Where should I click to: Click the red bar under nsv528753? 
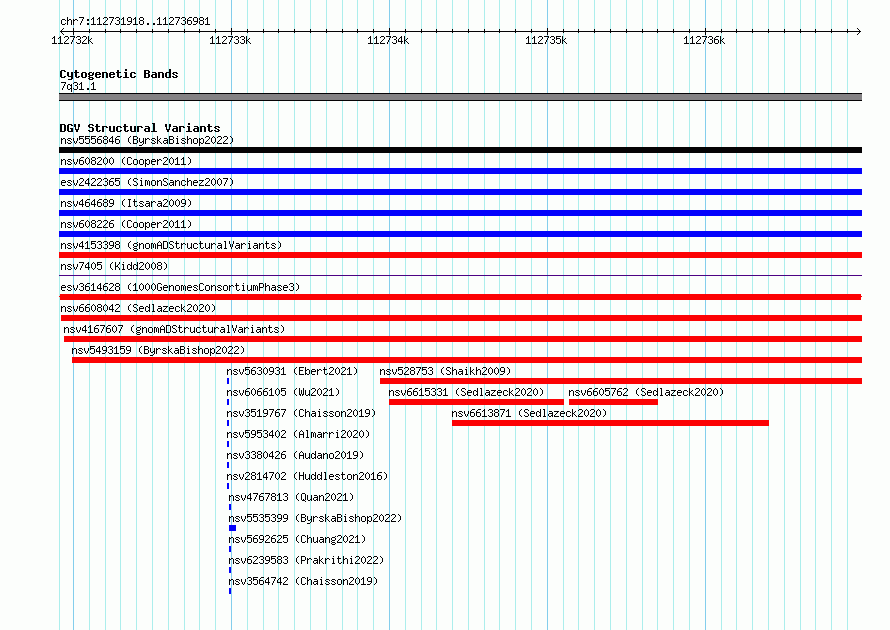[621, 381]
